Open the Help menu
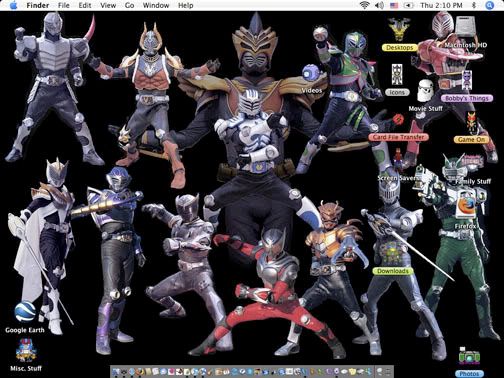504x378 pixels. (185, 5)
